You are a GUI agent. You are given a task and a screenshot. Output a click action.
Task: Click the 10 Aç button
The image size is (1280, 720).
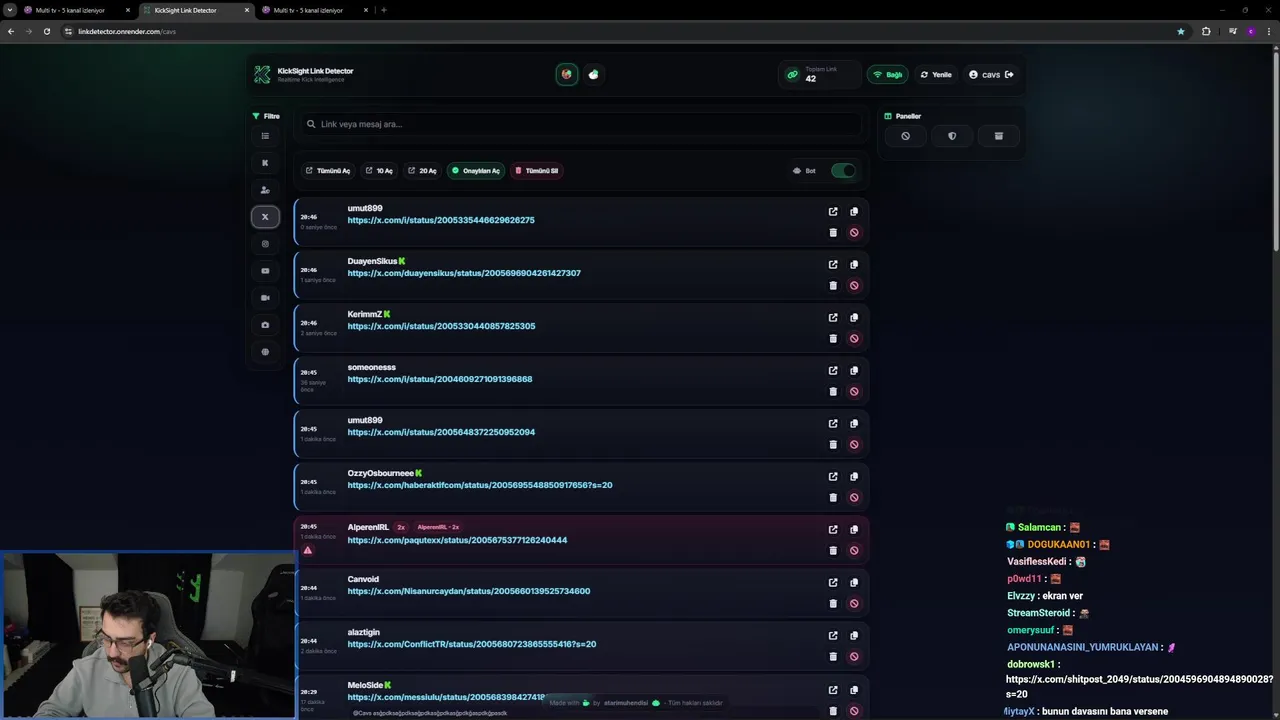pos(379,171)
